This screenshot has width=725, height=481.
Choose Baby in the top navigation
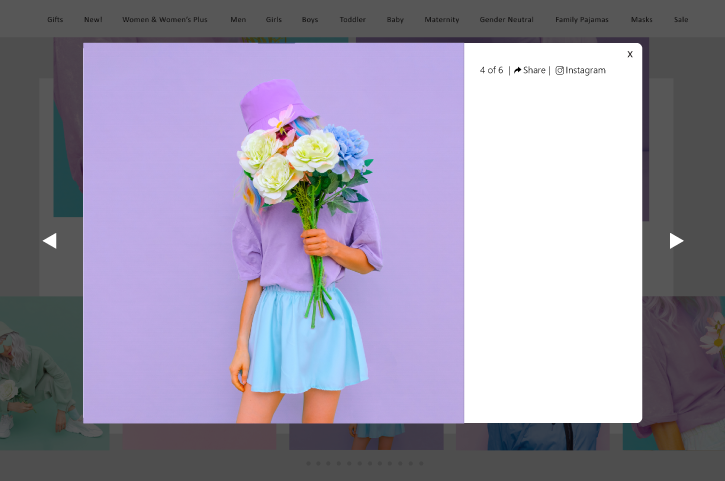[395, 19]
